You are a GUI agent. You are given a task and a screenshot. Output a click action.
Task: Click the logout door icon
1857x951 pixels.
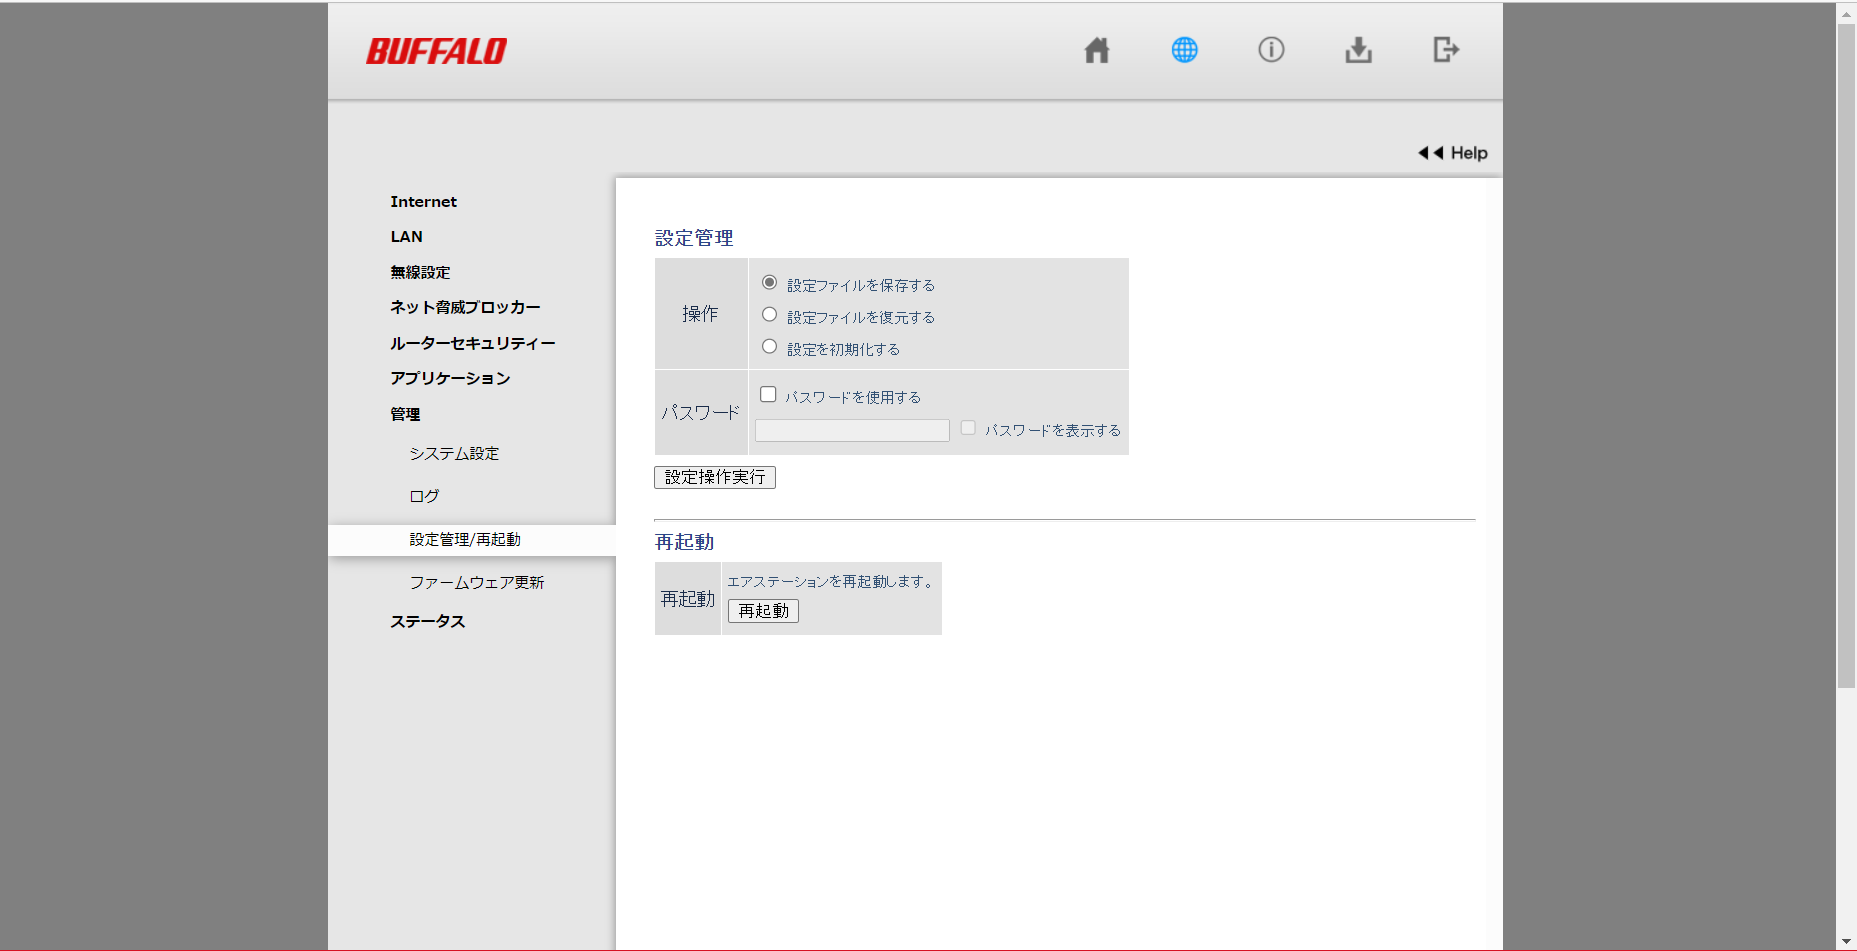click(x=1445, y=50)
